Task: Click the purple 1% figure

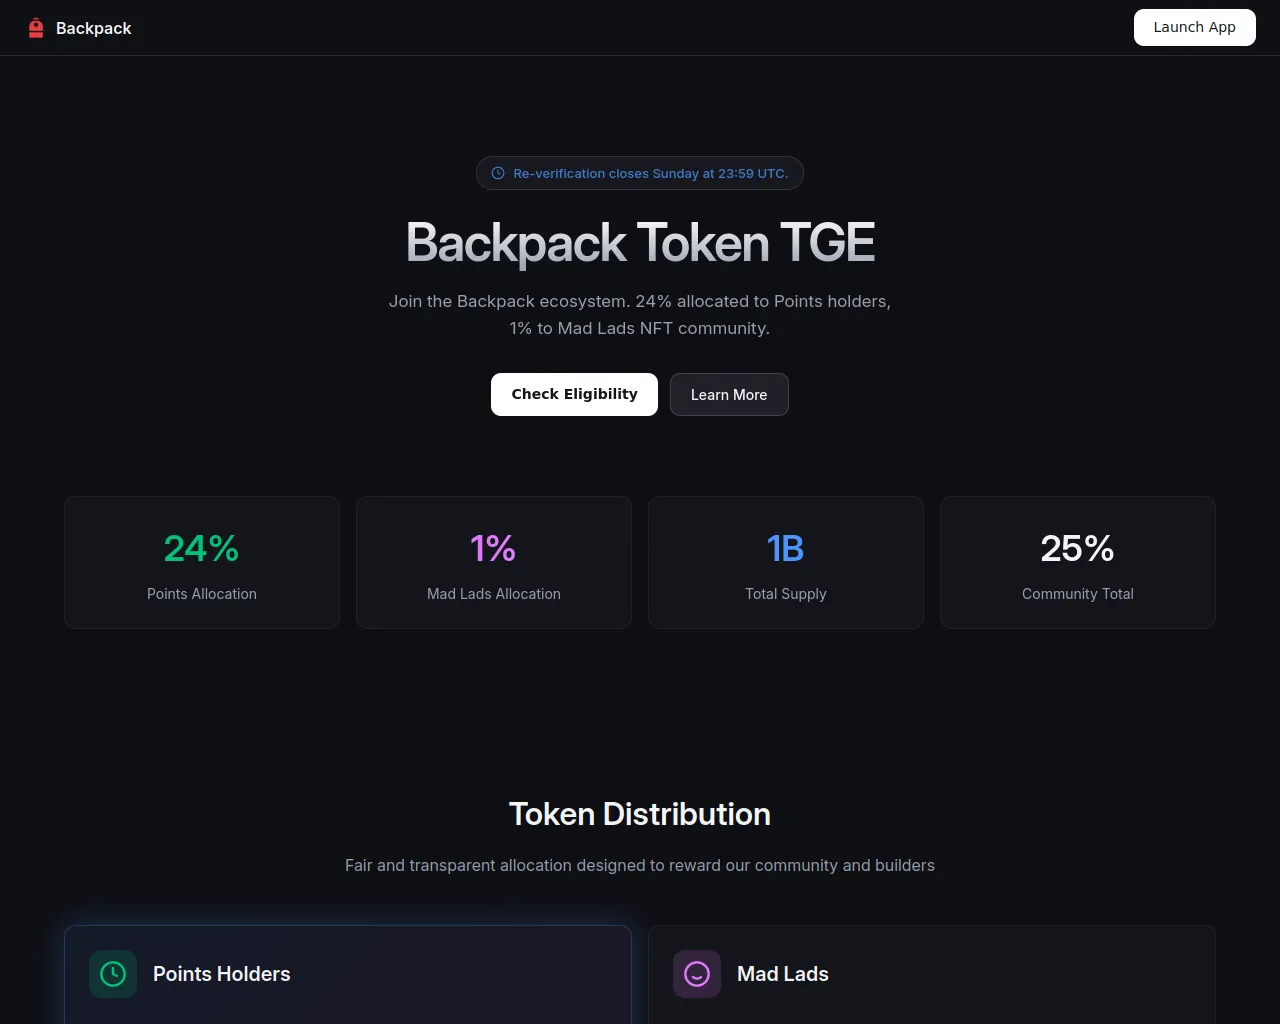Action: point(494,548)
